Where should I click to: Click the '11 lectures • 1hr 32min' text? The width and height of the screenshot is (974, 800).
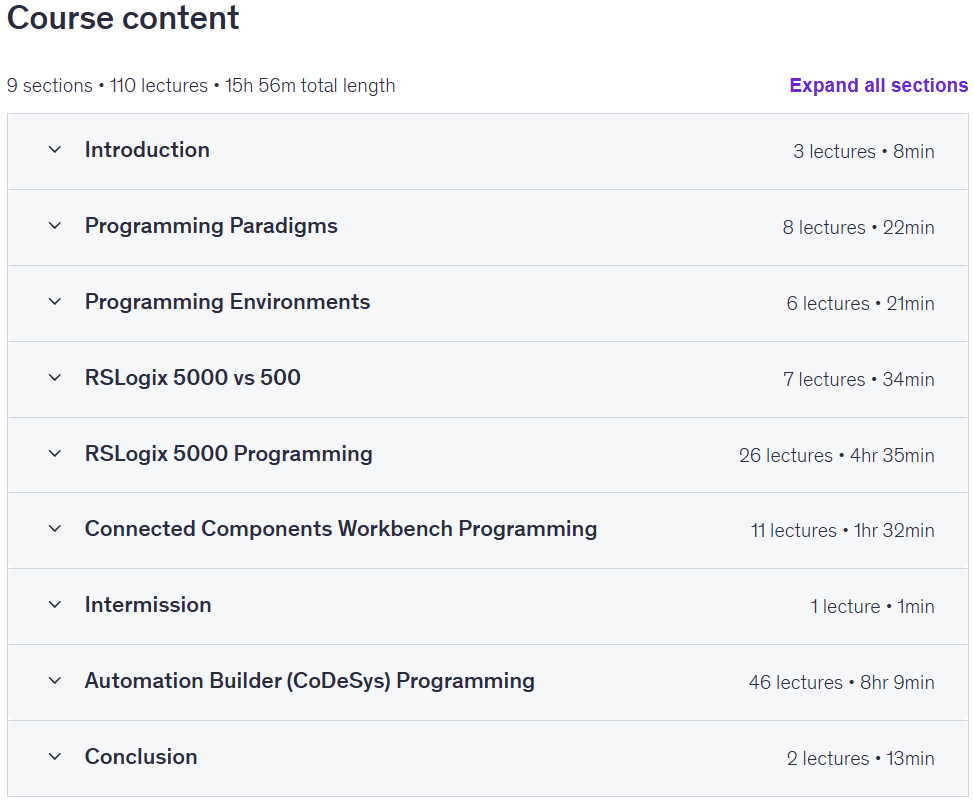(x=842, y=530)
